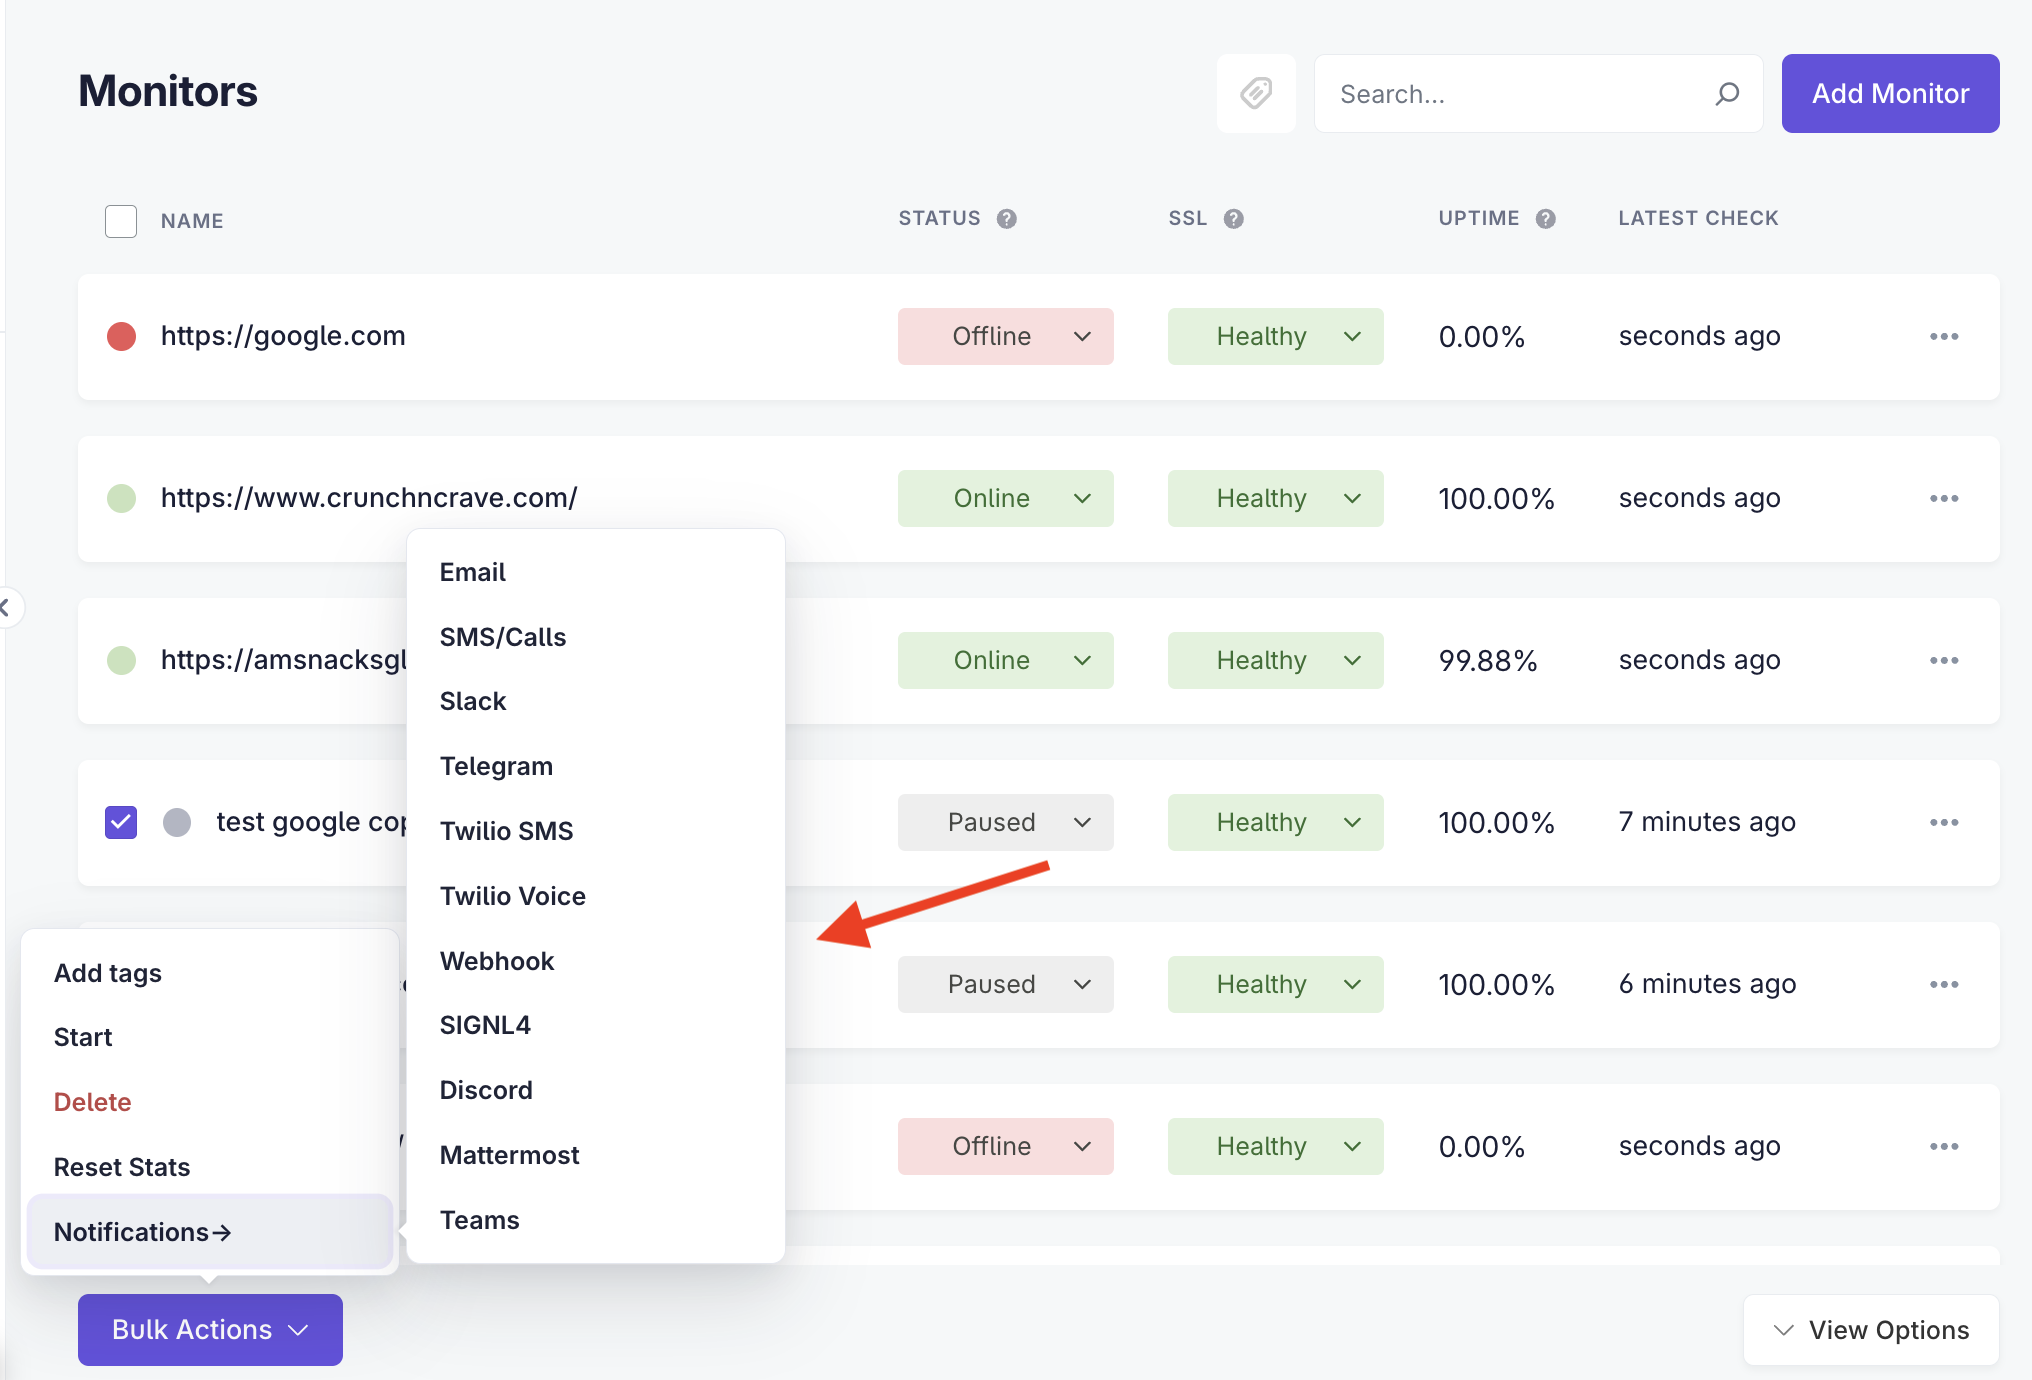The image size is (2032, 1380).
Task: Open more options for the 99.88% uptime row
Action: coord(1944,661)
